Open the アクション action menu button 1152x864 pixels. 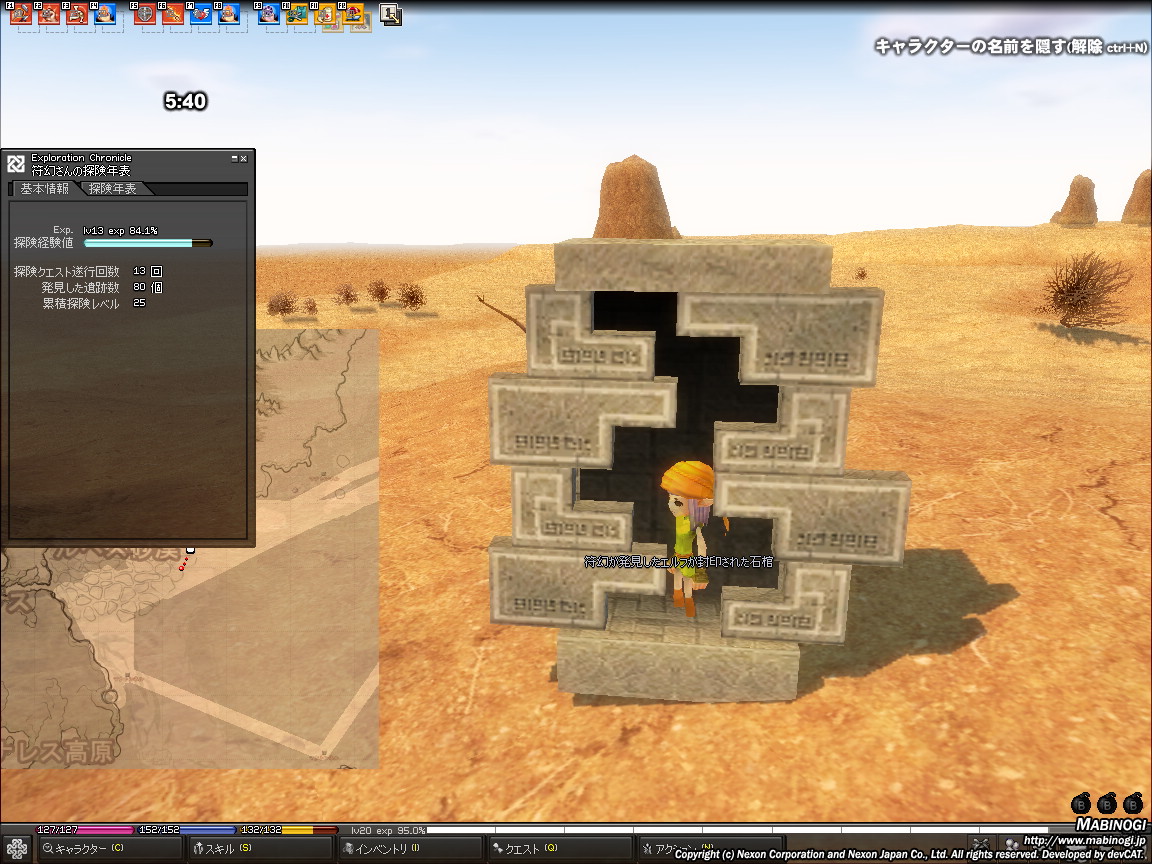click(x=710, y=849)
